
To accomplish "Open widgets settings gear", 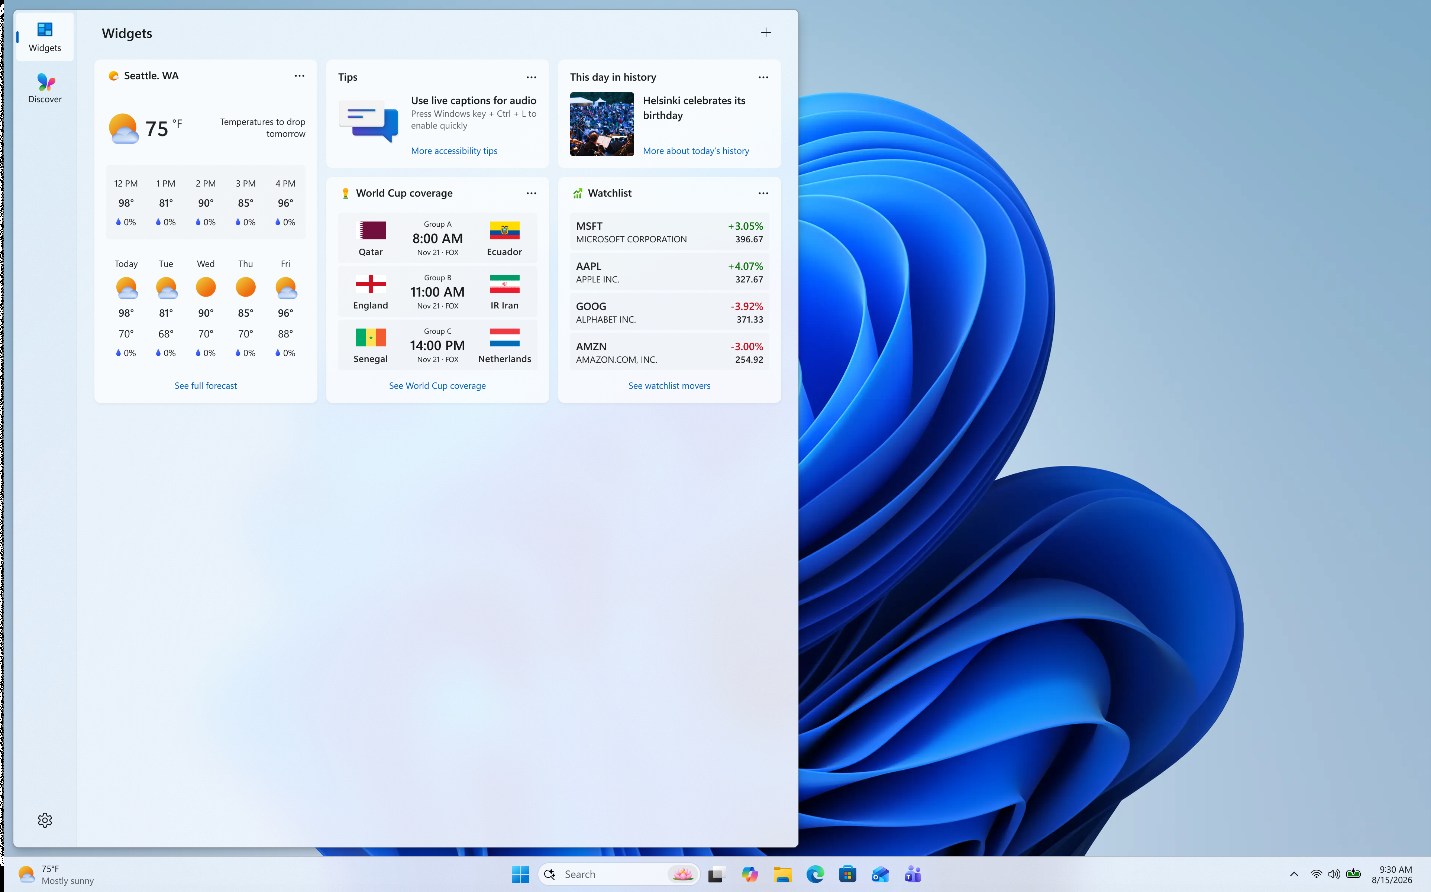I will point(45,820).
